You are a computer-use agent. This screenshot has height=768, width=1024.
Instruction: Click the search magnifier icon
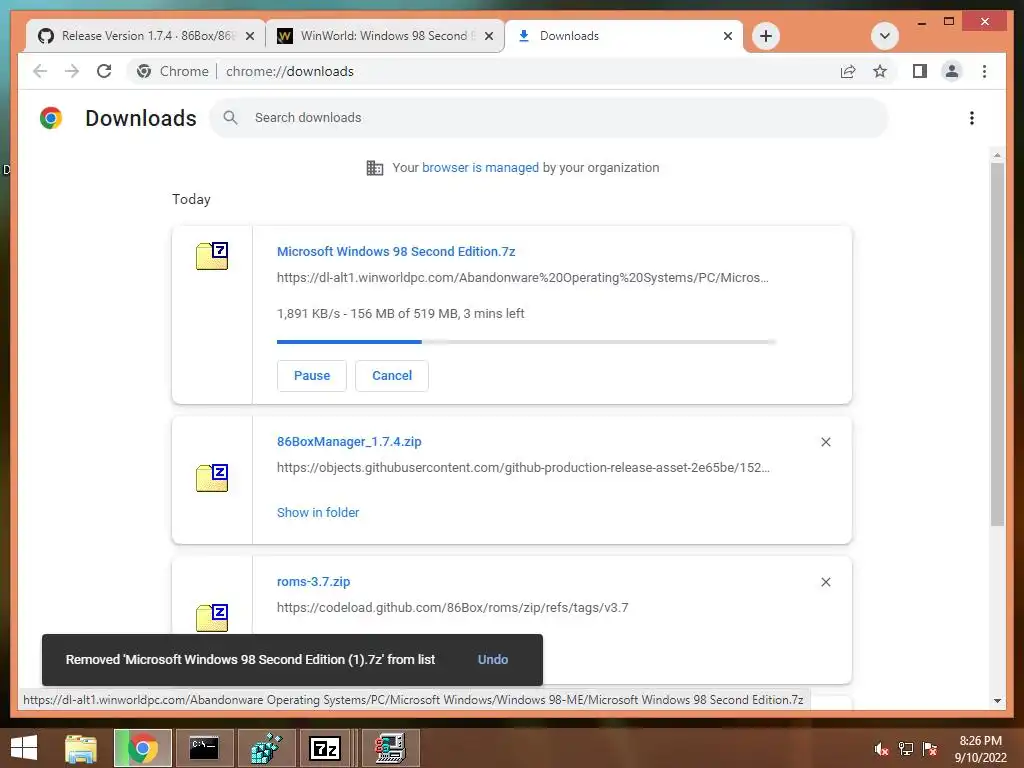(x=230, y=118)
